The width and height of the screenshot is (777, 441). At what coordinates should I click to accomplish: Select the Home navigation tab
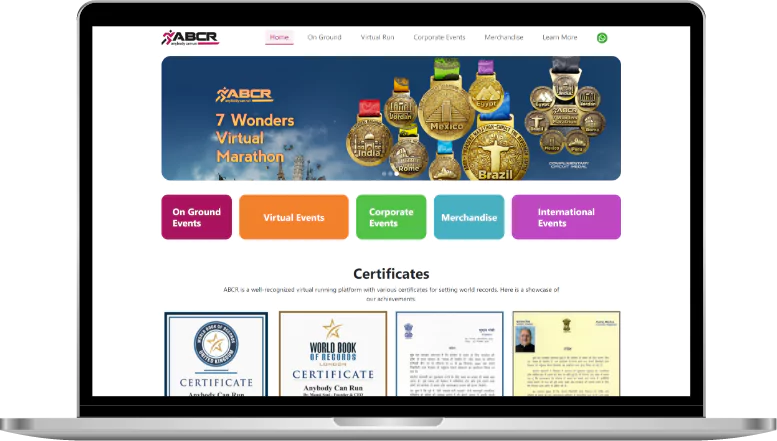[279, 37]
